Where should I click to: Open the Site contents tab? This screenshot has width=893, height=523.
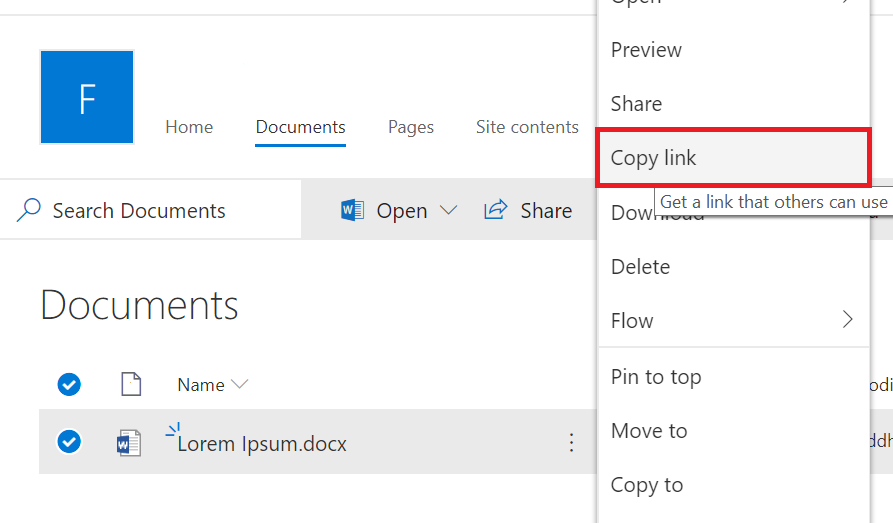click(527, 127)
